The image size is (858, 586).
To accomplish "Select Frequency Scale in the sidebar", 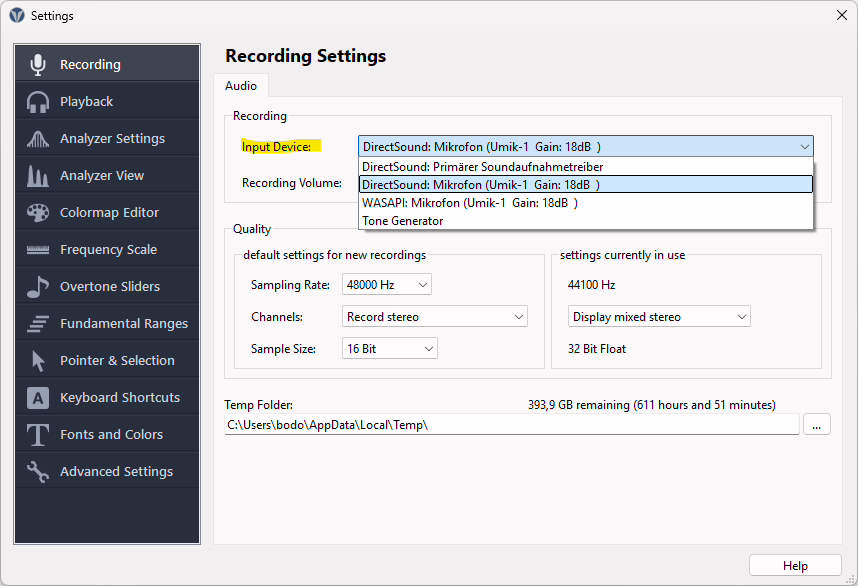I will tap(37, 248).
